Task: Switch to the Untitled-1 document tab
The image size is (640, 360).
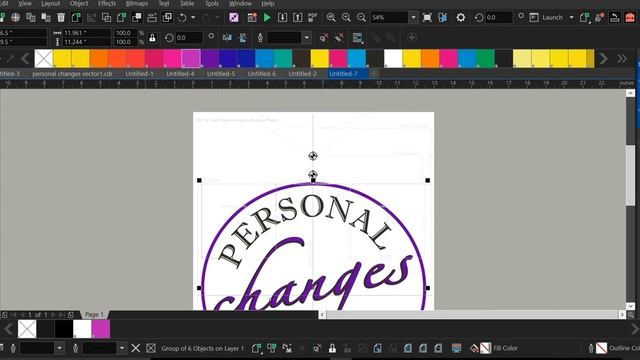Action: point(140,74)
